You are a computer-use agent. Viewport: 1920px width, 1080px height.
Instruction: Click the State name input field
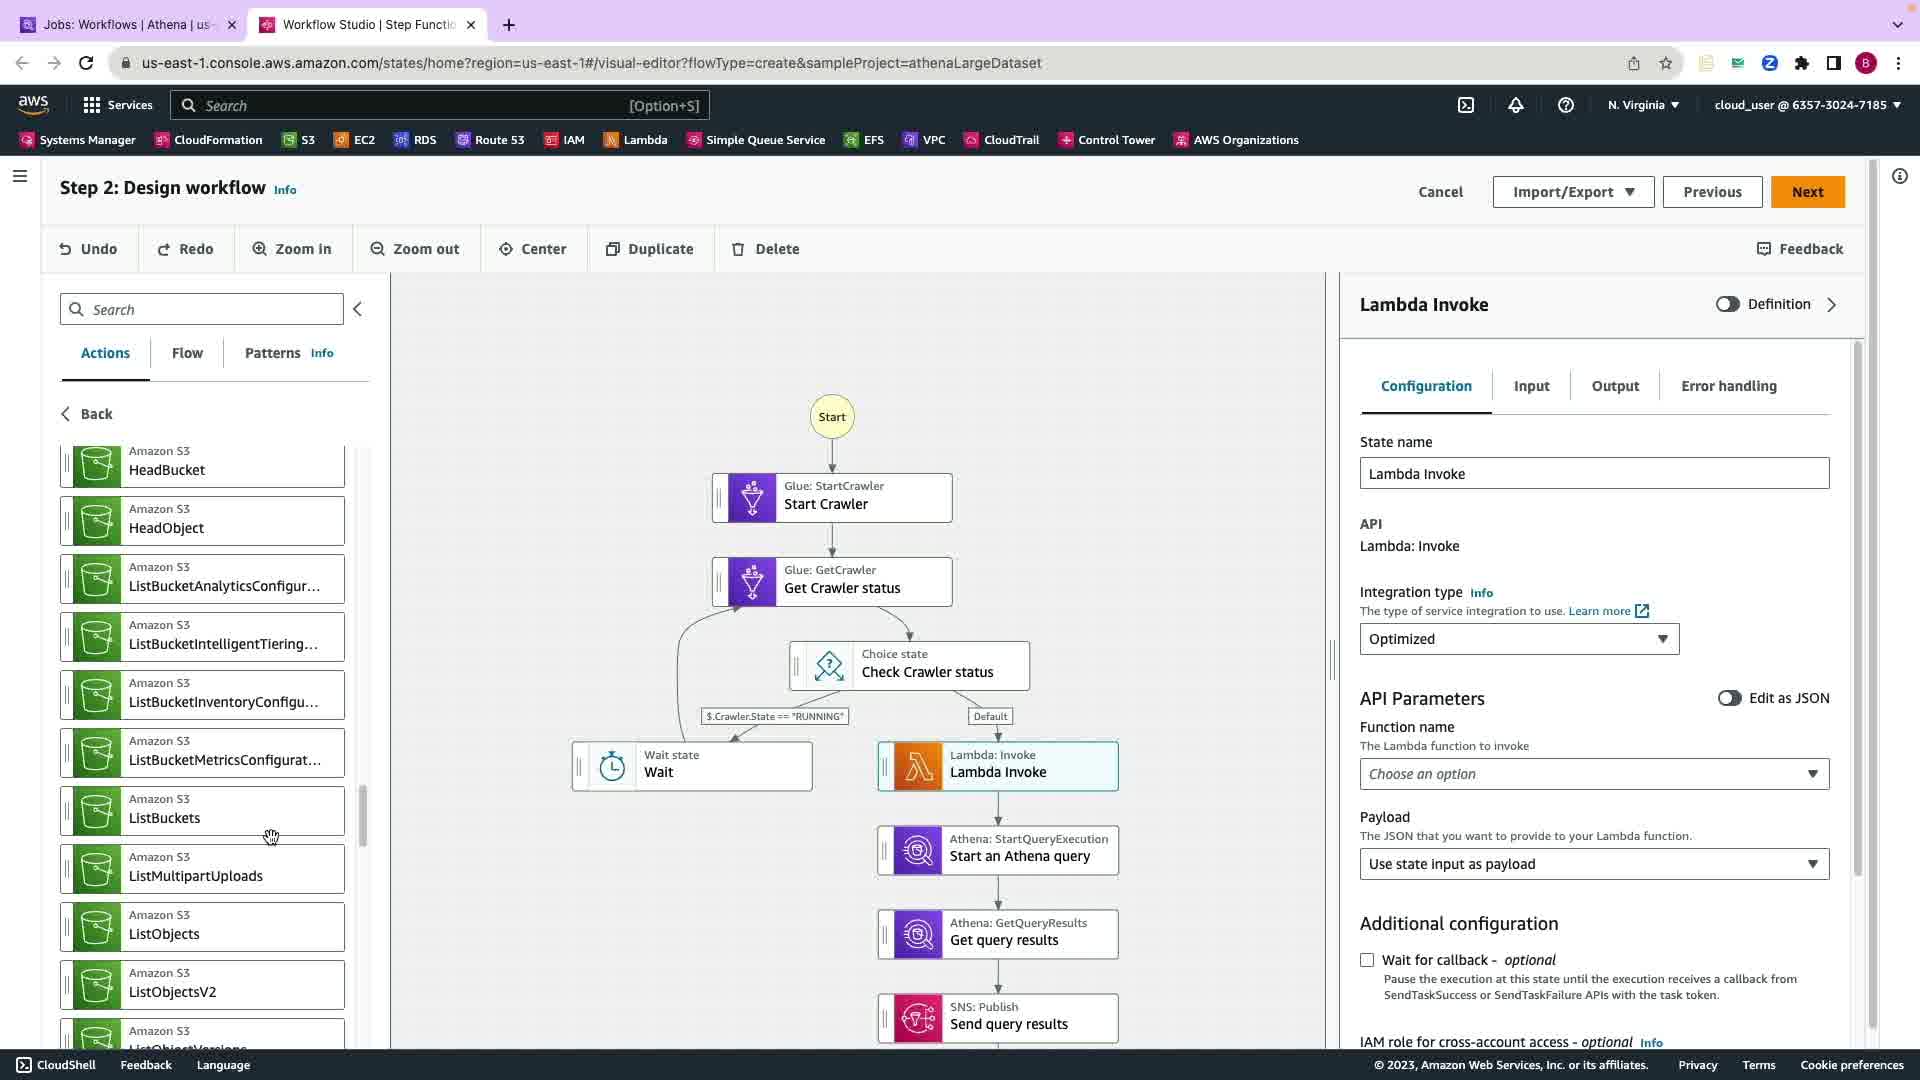[1594, 474]
